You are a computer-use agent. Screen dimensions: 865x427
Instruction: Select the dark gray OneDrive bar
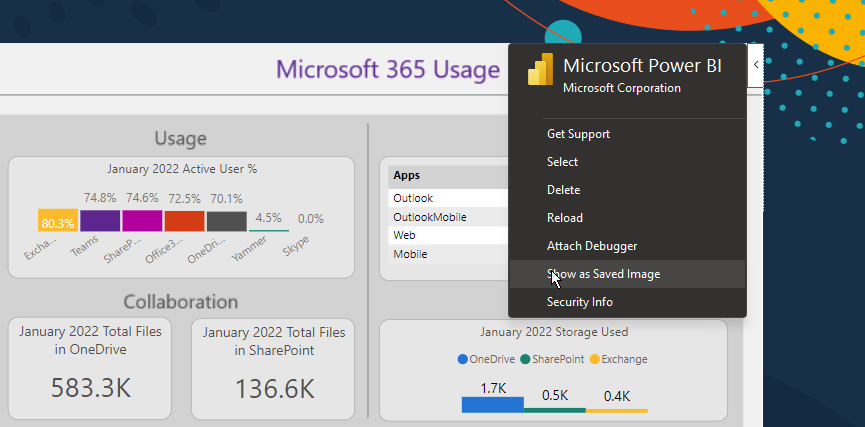tap(227, 221)
